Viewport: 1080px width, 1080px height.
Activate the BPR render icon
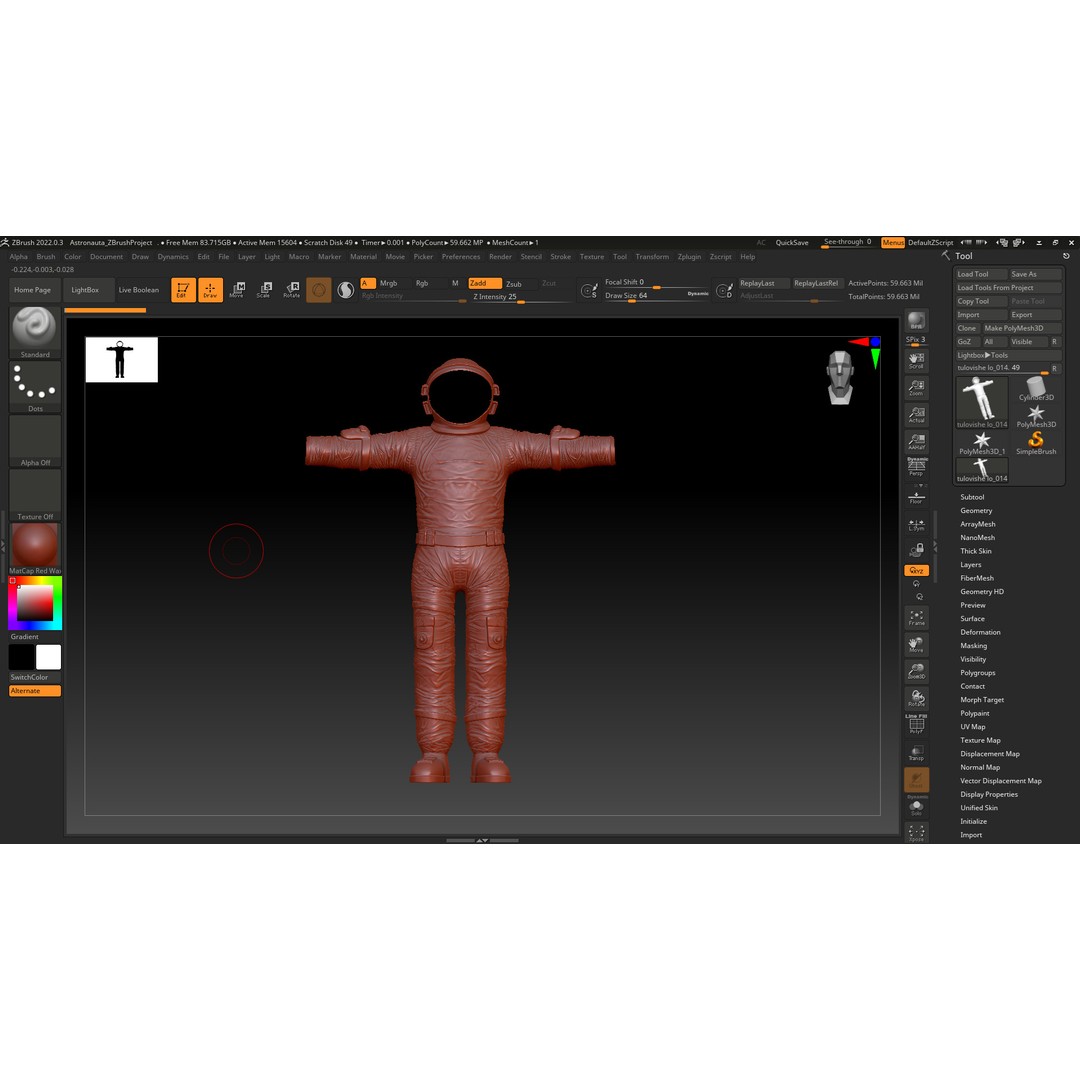pos(916,320)
